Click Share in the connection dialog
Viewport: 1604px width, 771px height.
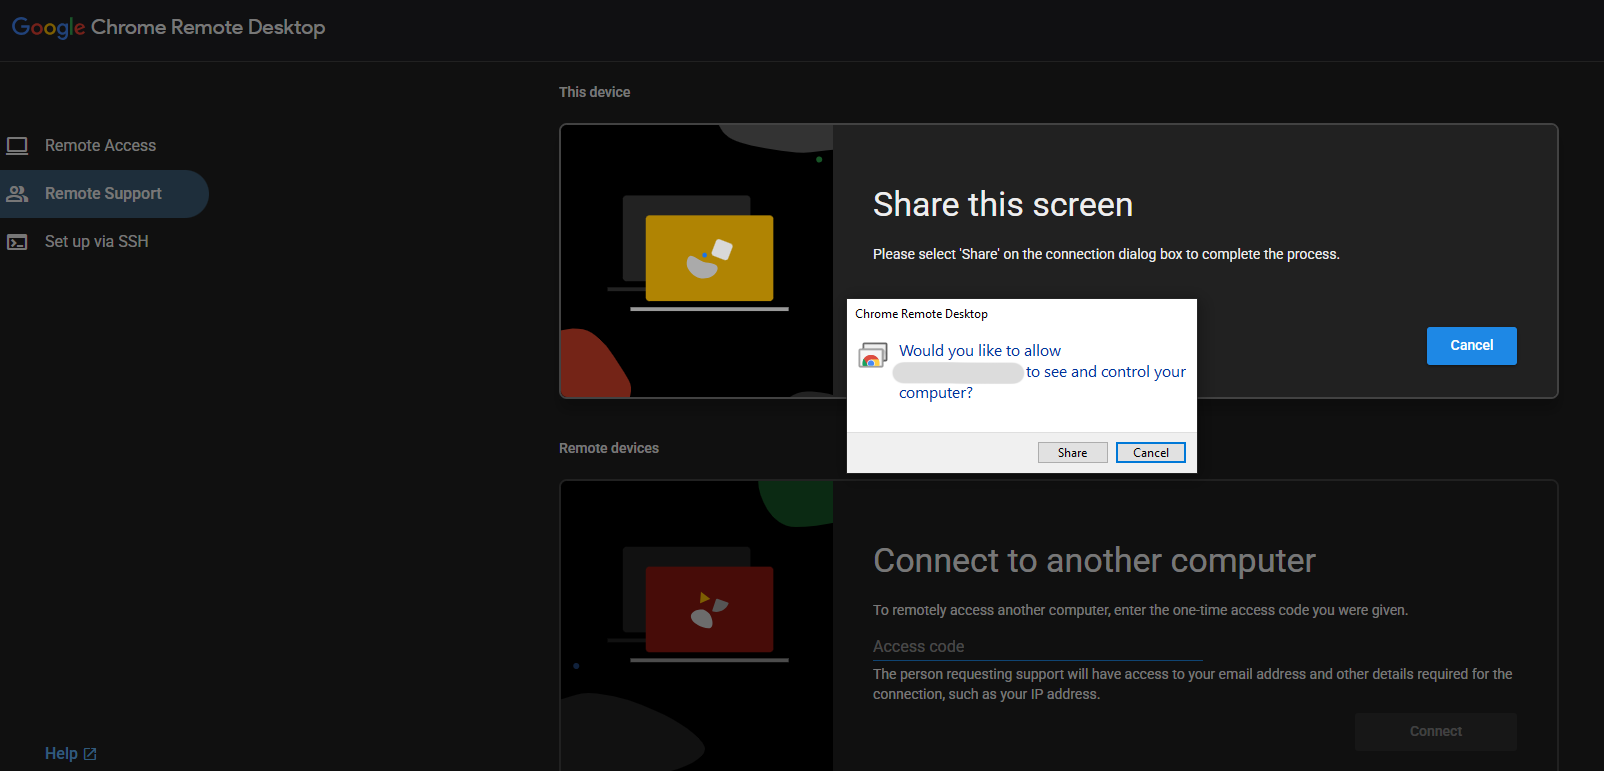[1072, 453]
